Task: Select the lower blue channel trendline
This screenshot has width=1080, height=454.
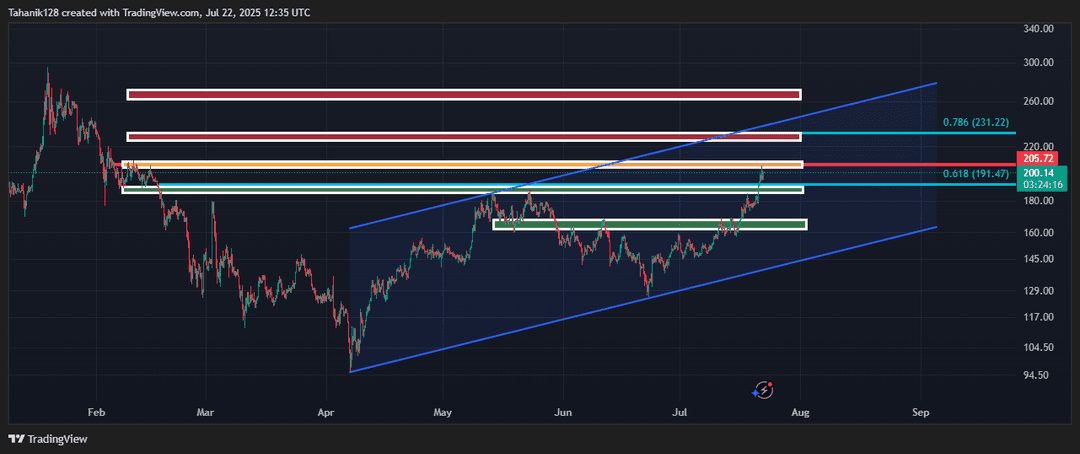Action: (643, 299)
